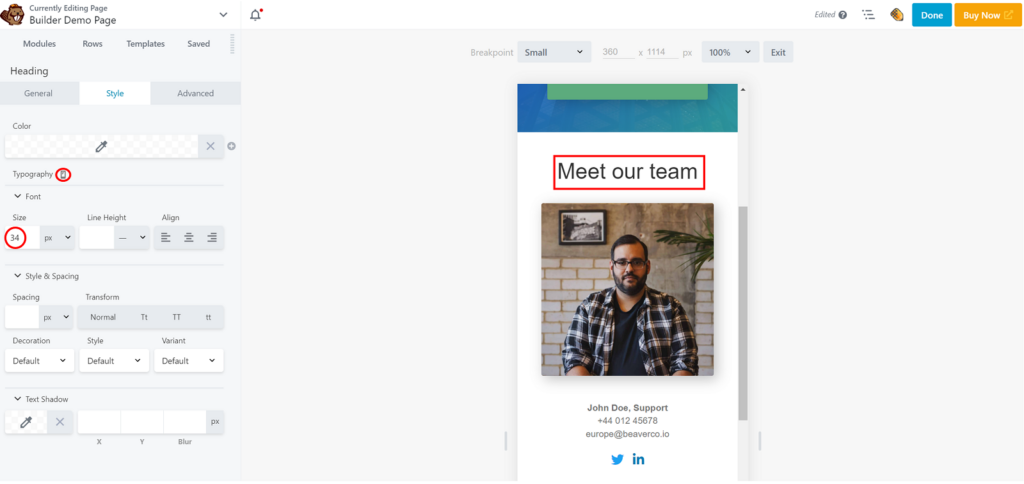Click the heading color swatch field
Viewport: 1024px width, 484px height.
click(x=101, y=146)
